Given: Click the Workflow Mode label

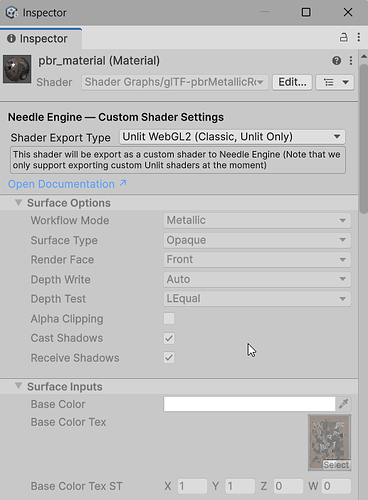Looking at the screenshot, I should [70, 220].
